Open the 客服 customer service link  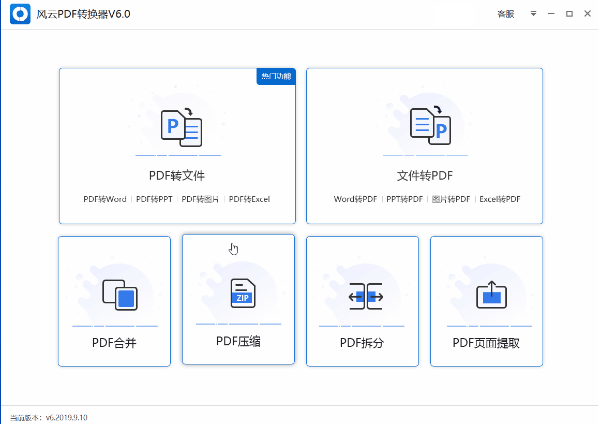point(506,14)
